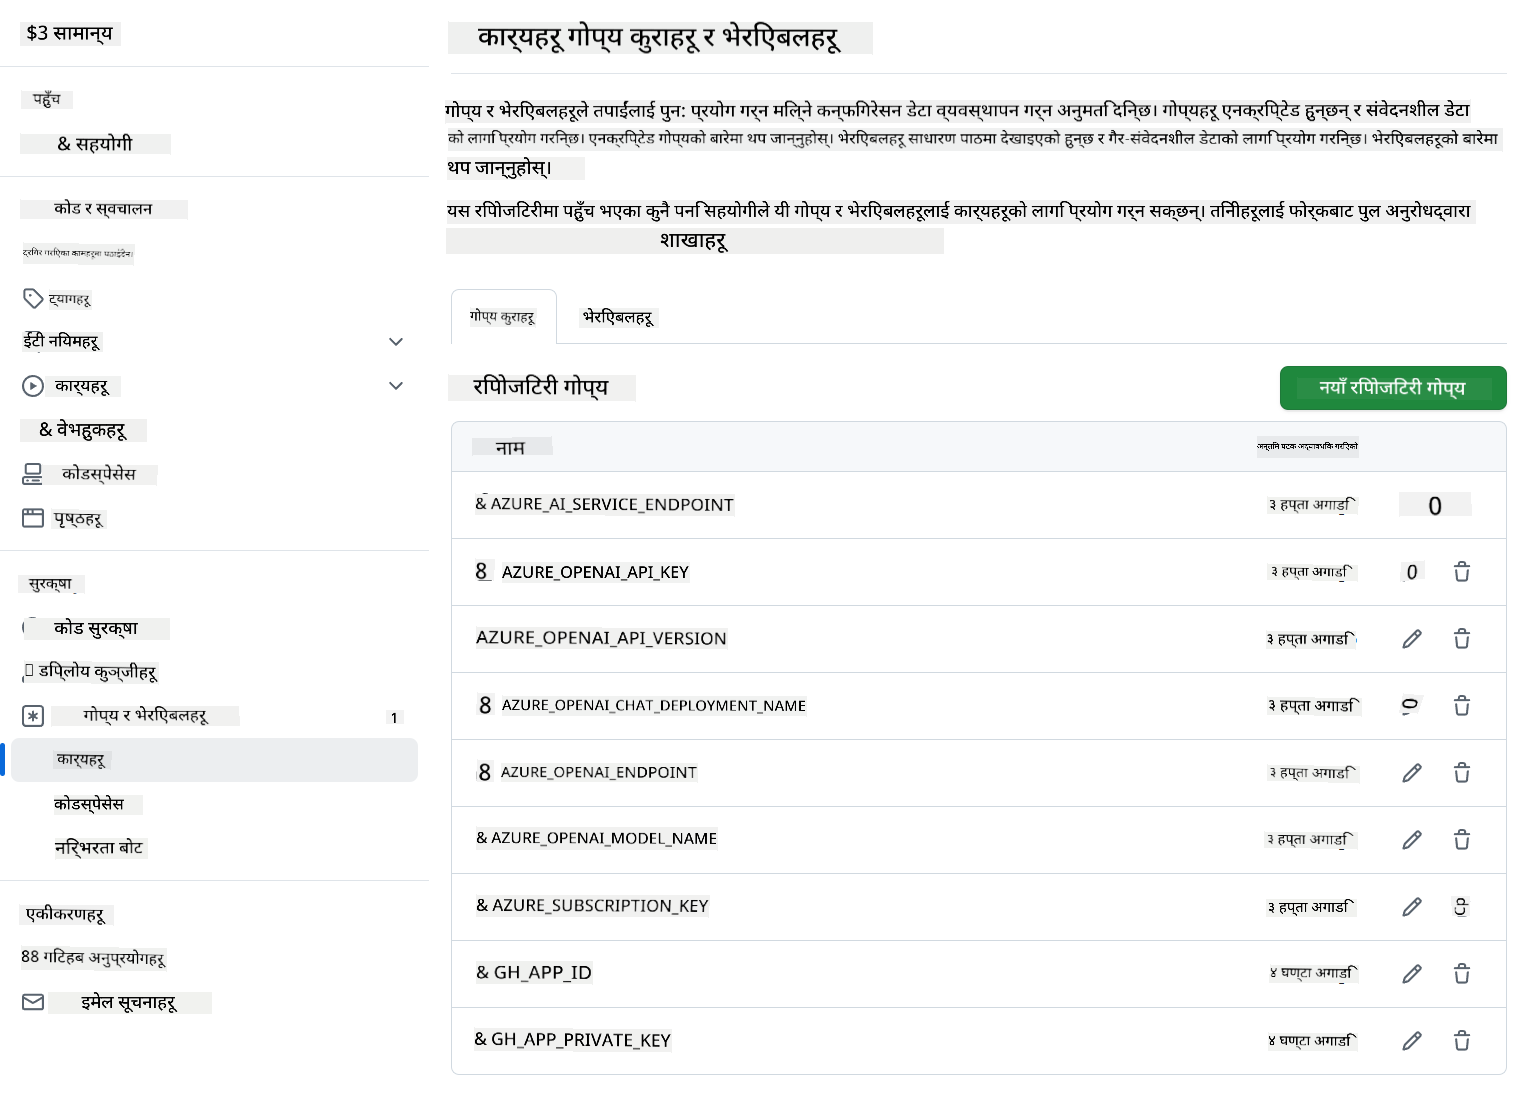Screen dimensions: 1523x1097
Task: Switch to the भेरिएबलहरू tab
Action: tap(618, 318)
